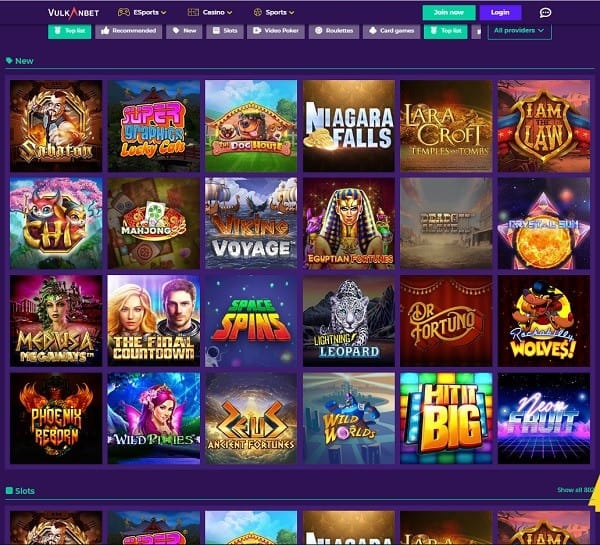Click the thumbs-up Recommended filter icon

pyautogui.click(x=105, y=31)
